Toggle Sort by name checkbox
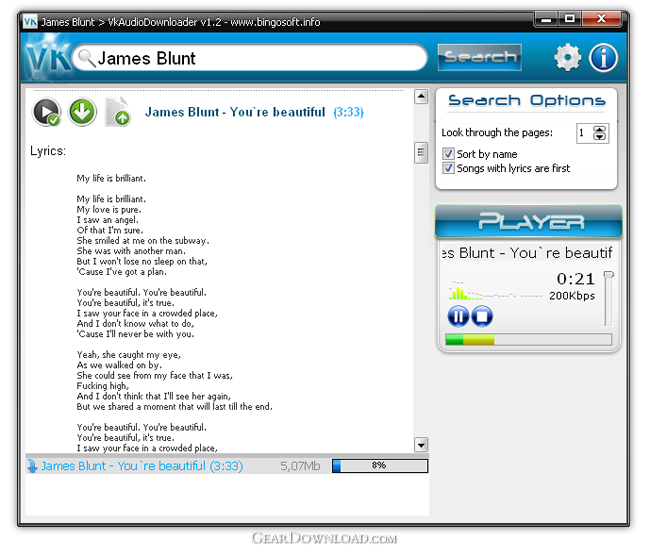 [x=448, y=154]
